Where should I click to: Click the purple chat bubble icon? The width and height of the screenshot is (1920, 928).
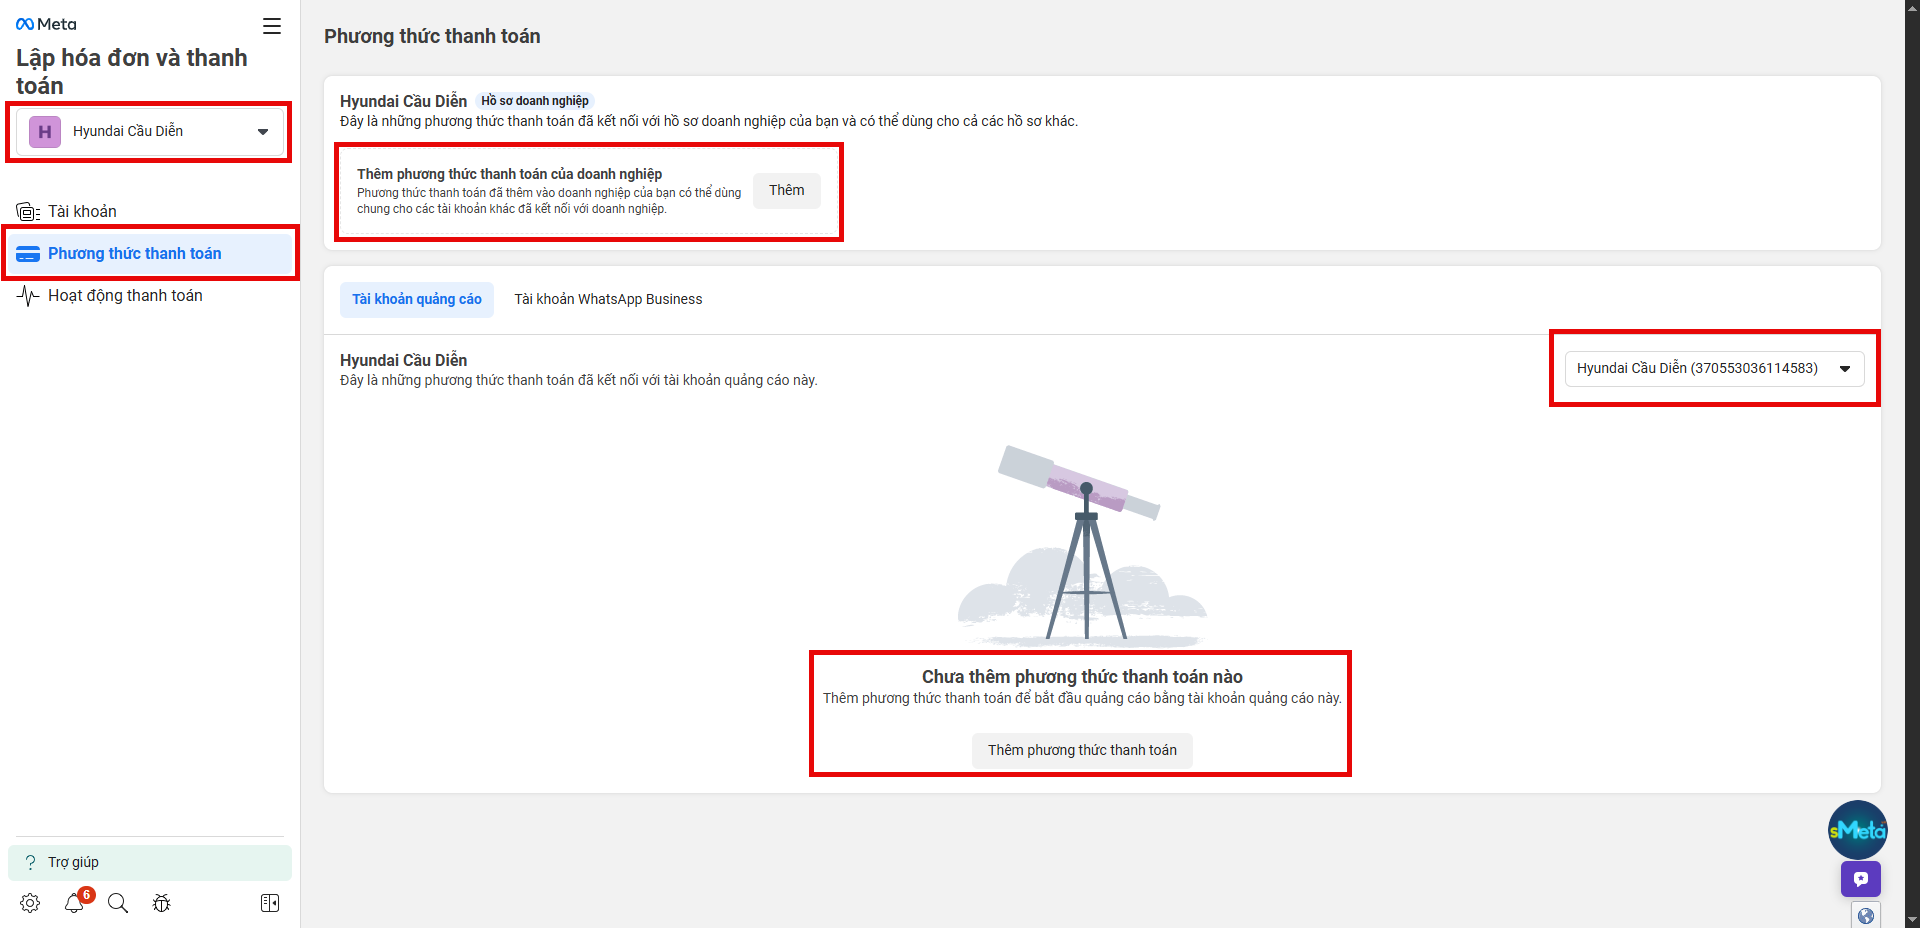1860,879
